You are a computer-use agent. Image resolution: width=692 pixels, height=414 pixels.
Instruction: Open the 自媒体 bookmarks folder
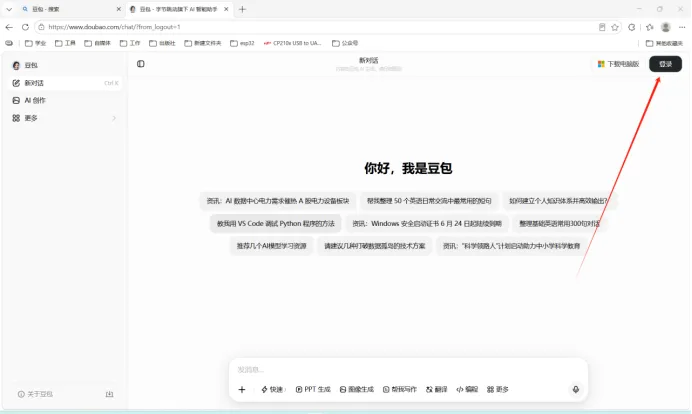click(97, 43)
